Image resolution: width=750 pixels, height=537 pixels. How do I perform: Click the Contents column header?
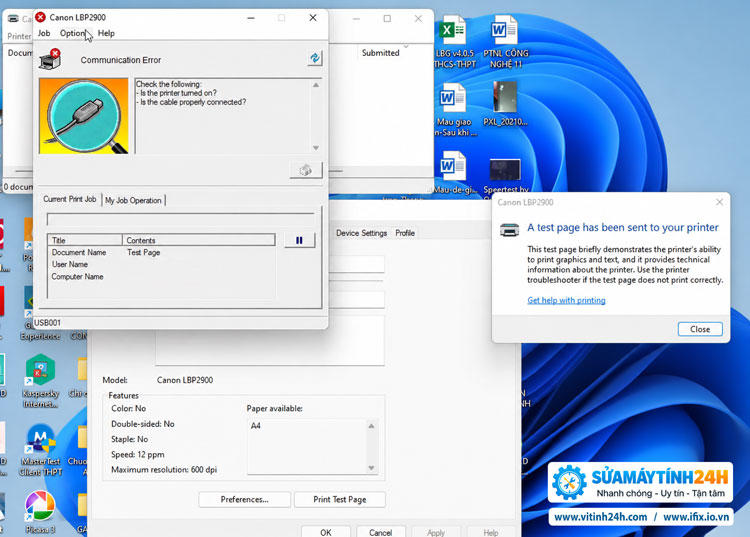click(199, 240)
